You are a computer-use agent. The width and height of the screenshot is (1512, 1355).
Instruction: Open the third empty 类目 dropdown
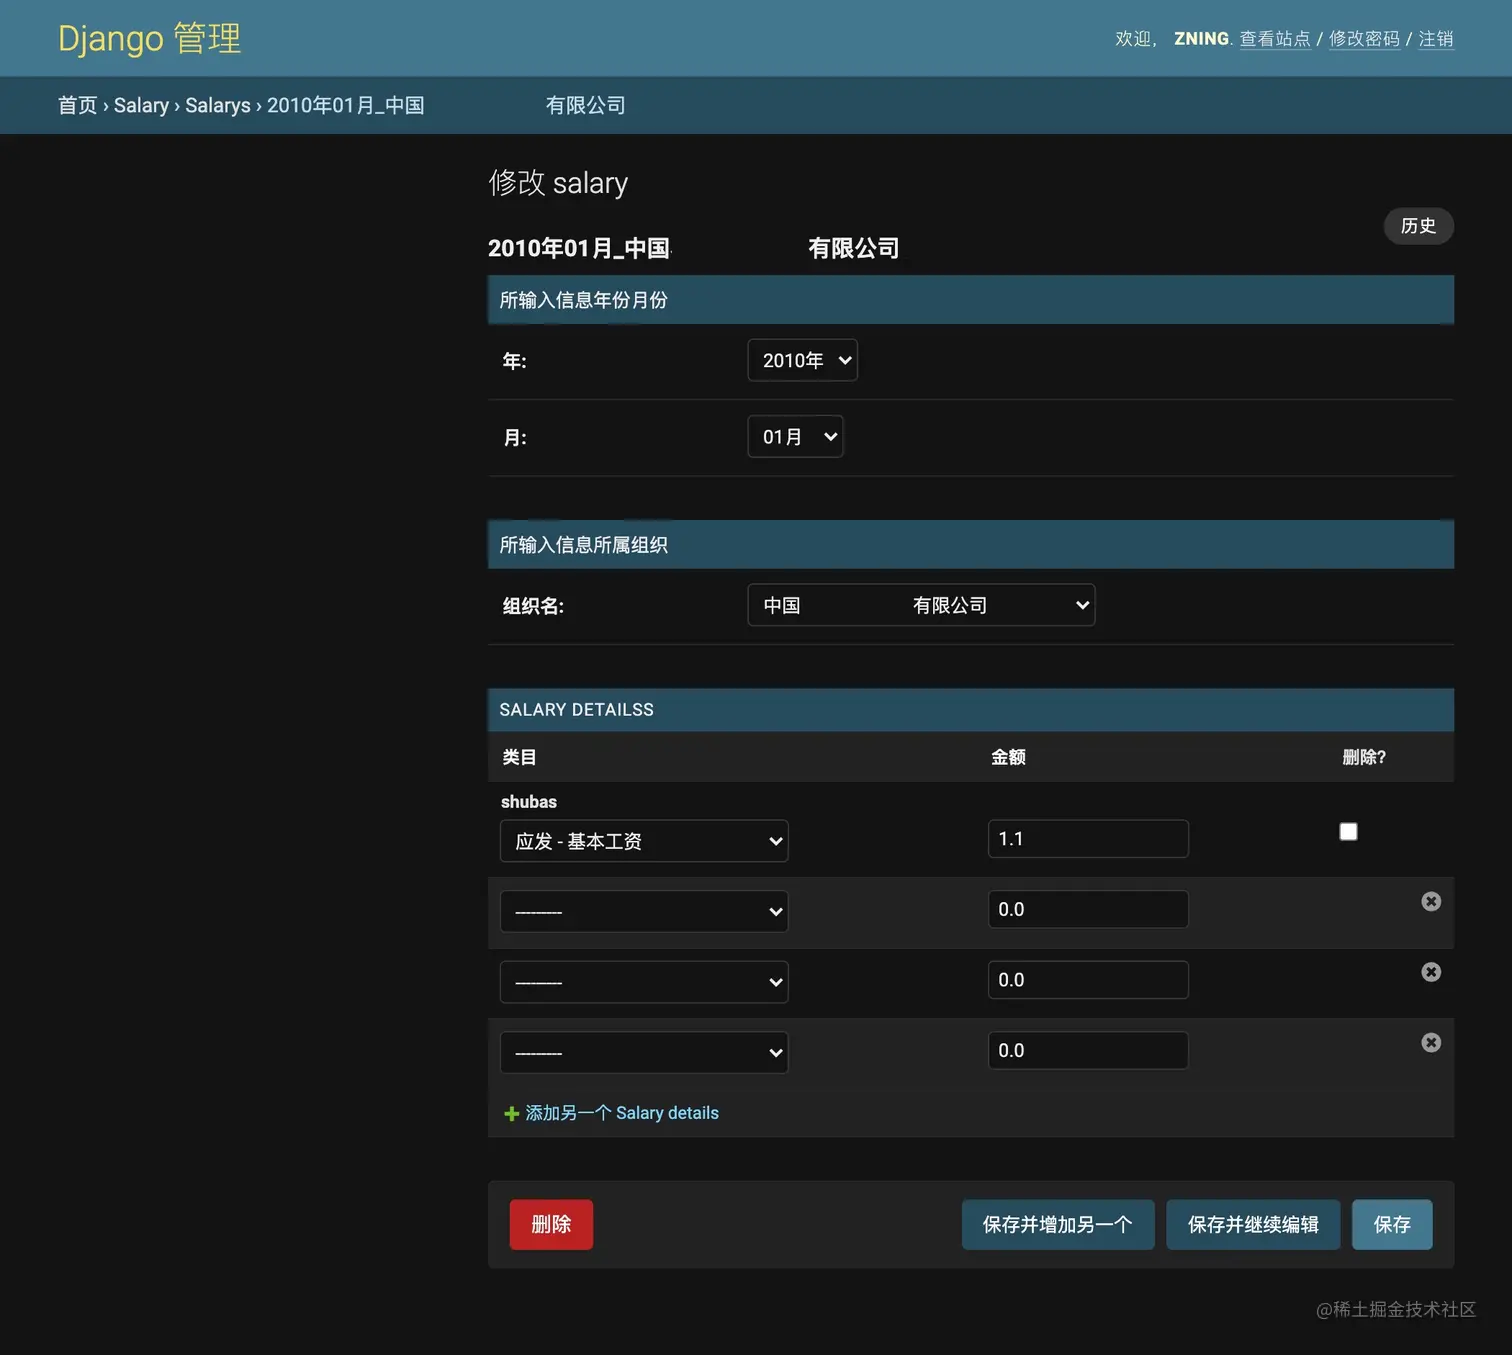644,1052
